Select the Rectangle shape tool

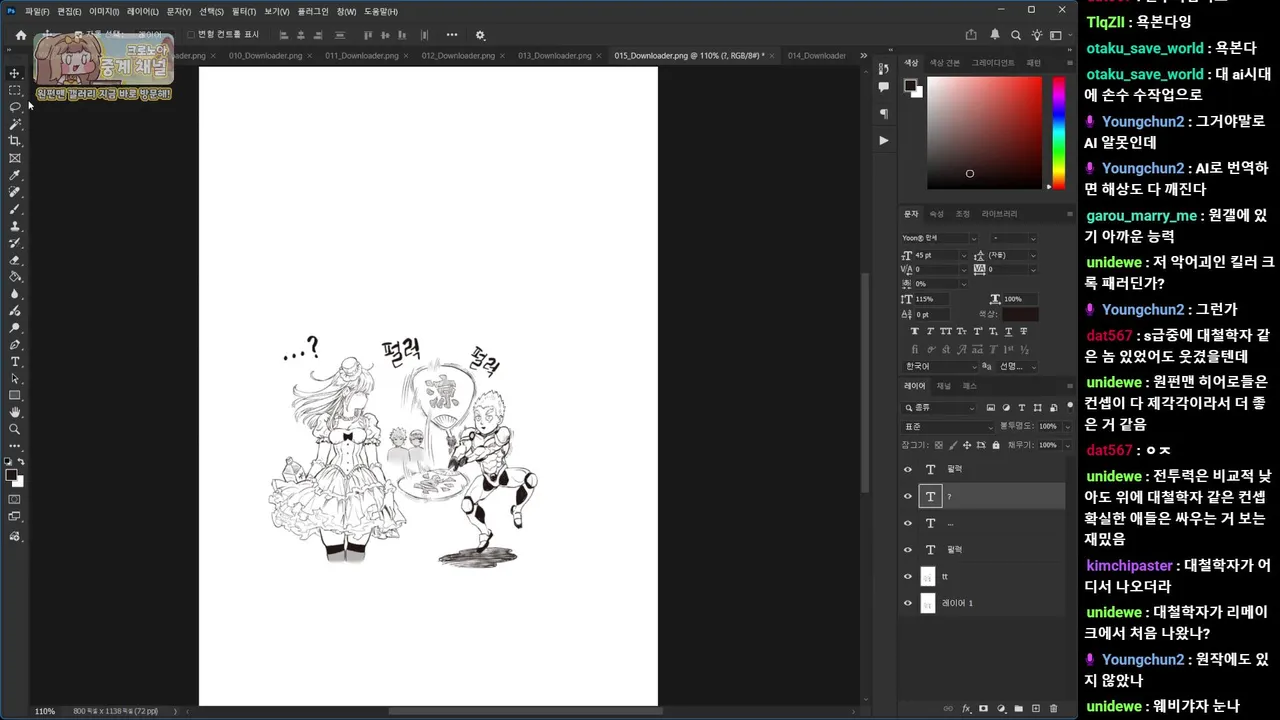click(x=14, y=395)
